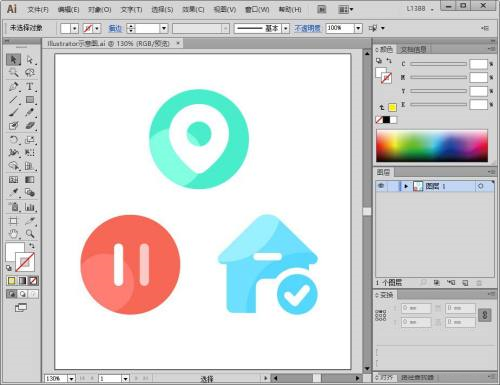500x385 pixels.
Task: Select the black arrow Selection tool
Action: point(13,60)
